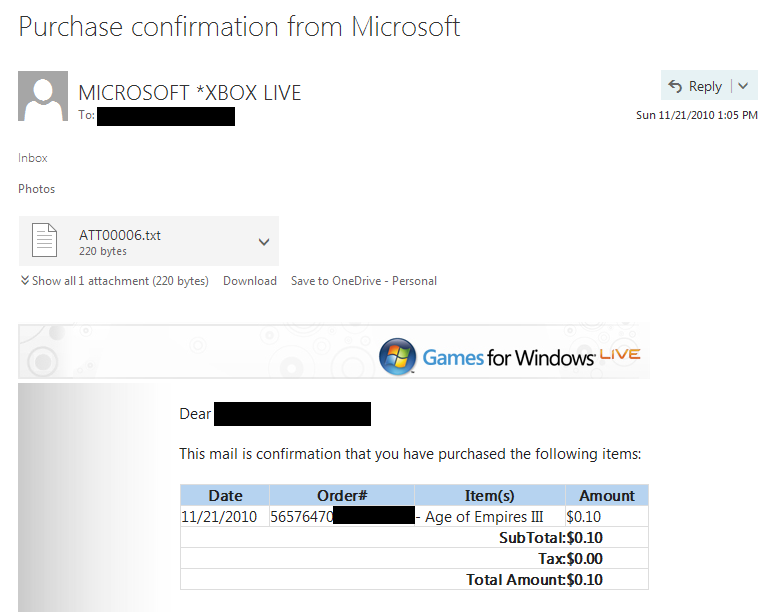Click the Item(s) column header
The height and width of the screenshot is (612, 765).
click(490, 495)
